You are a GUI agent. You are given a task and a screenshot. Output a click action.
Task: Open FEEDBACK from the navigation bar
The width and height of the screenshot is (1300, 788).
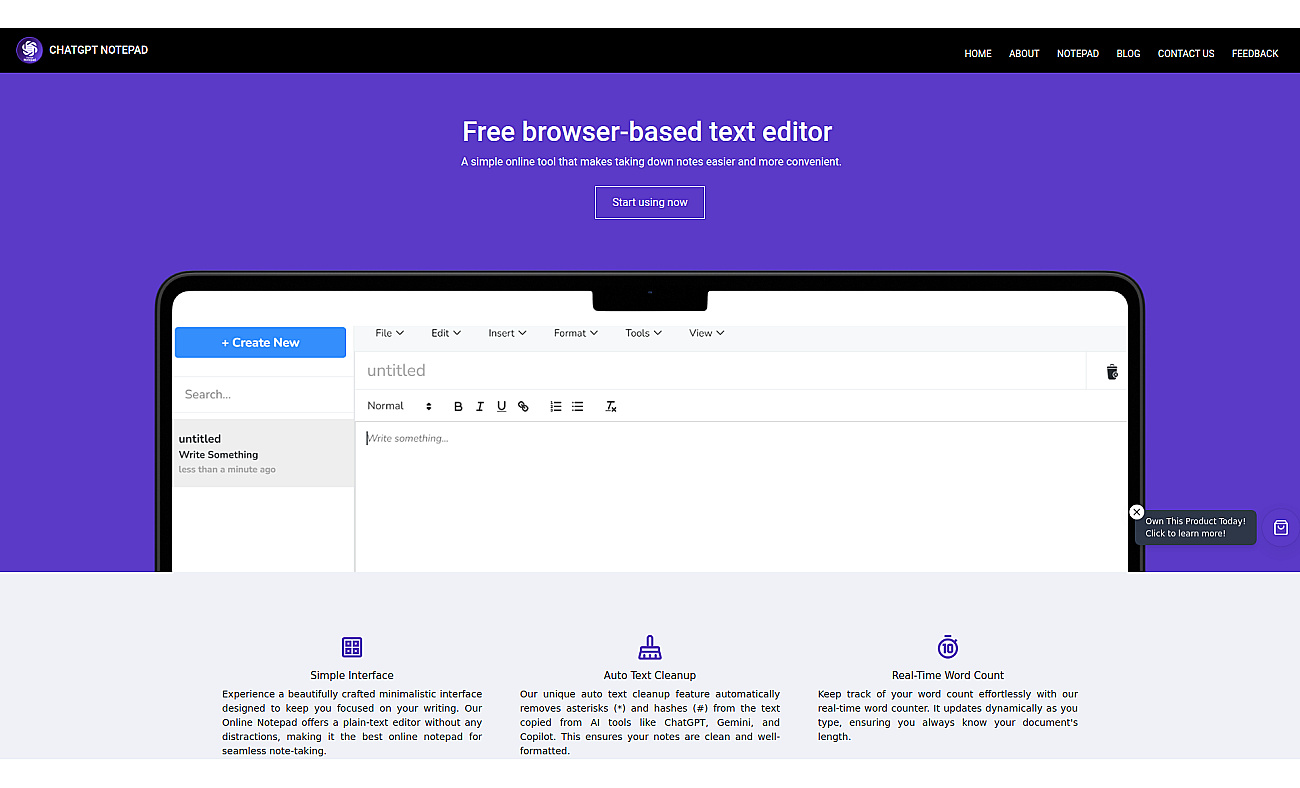click(1255, 54)
